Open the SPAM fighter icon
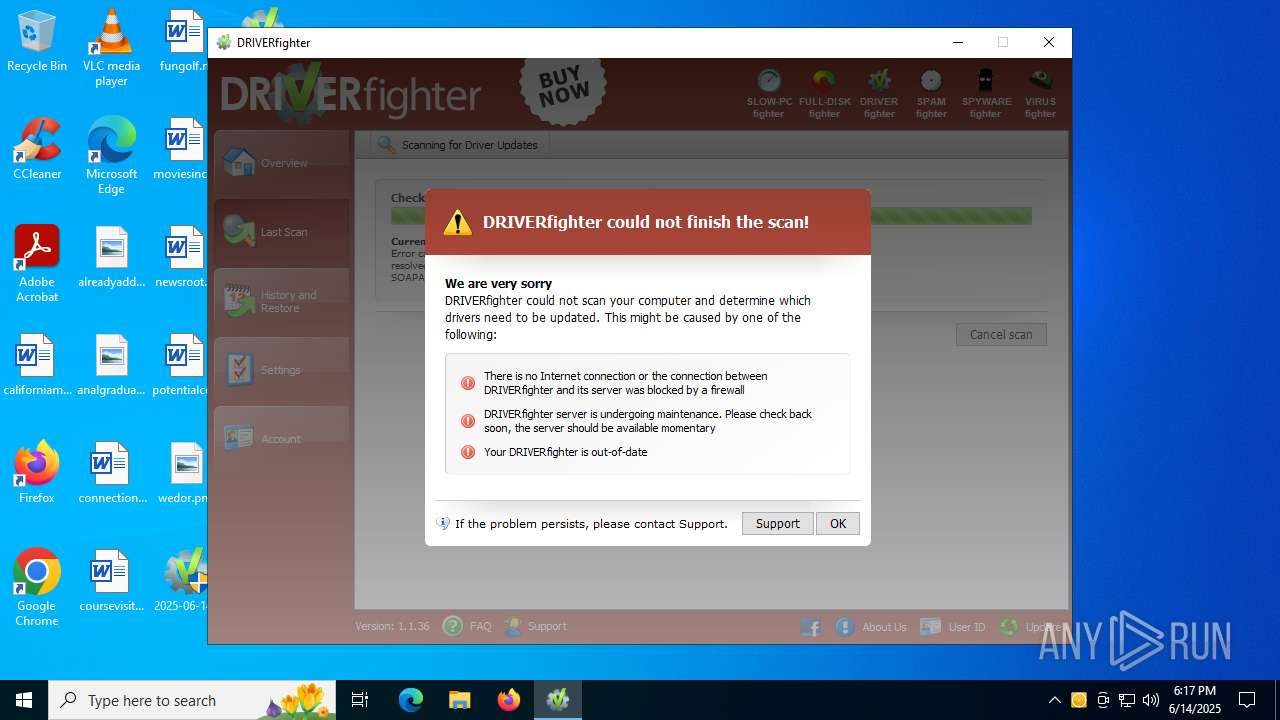Viewport: 1280px width, 720px height. 931,94
